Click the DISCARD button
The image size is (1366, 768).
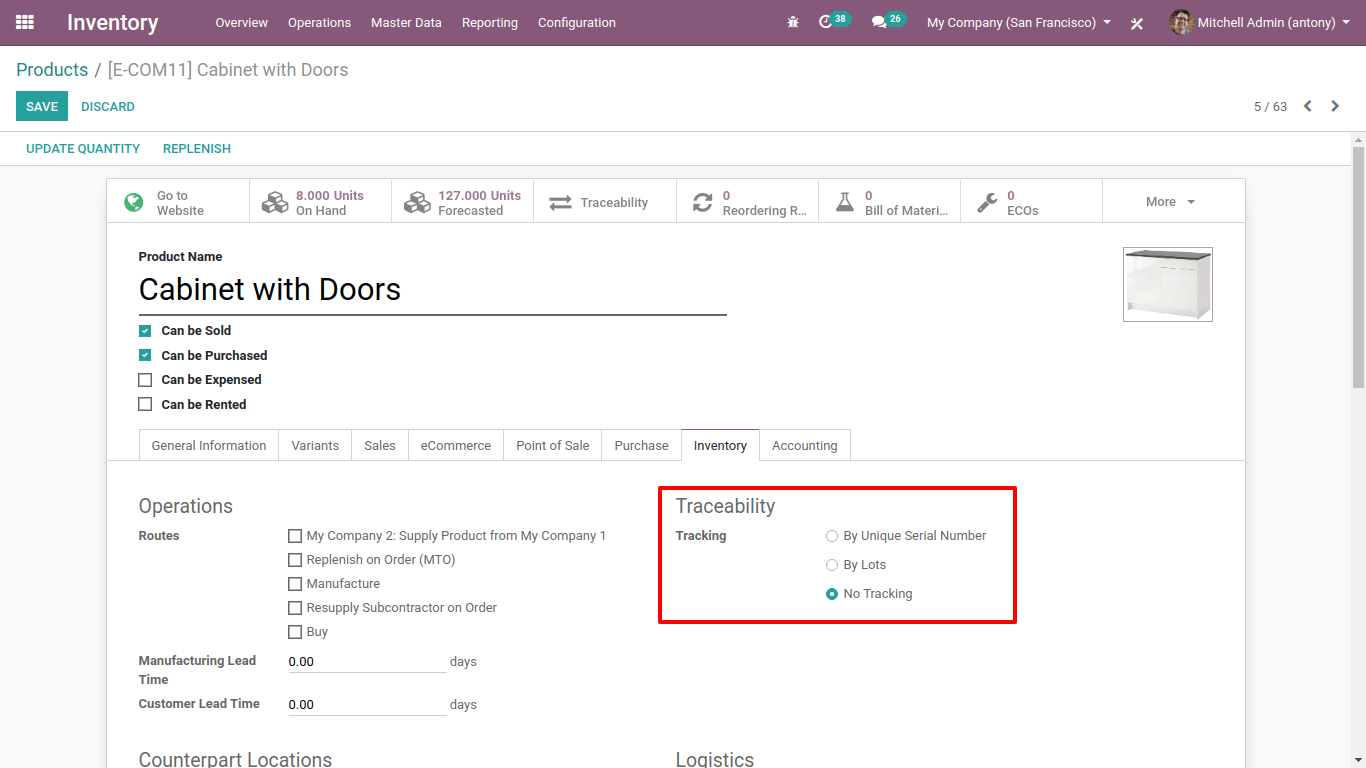tap(108, 107)
